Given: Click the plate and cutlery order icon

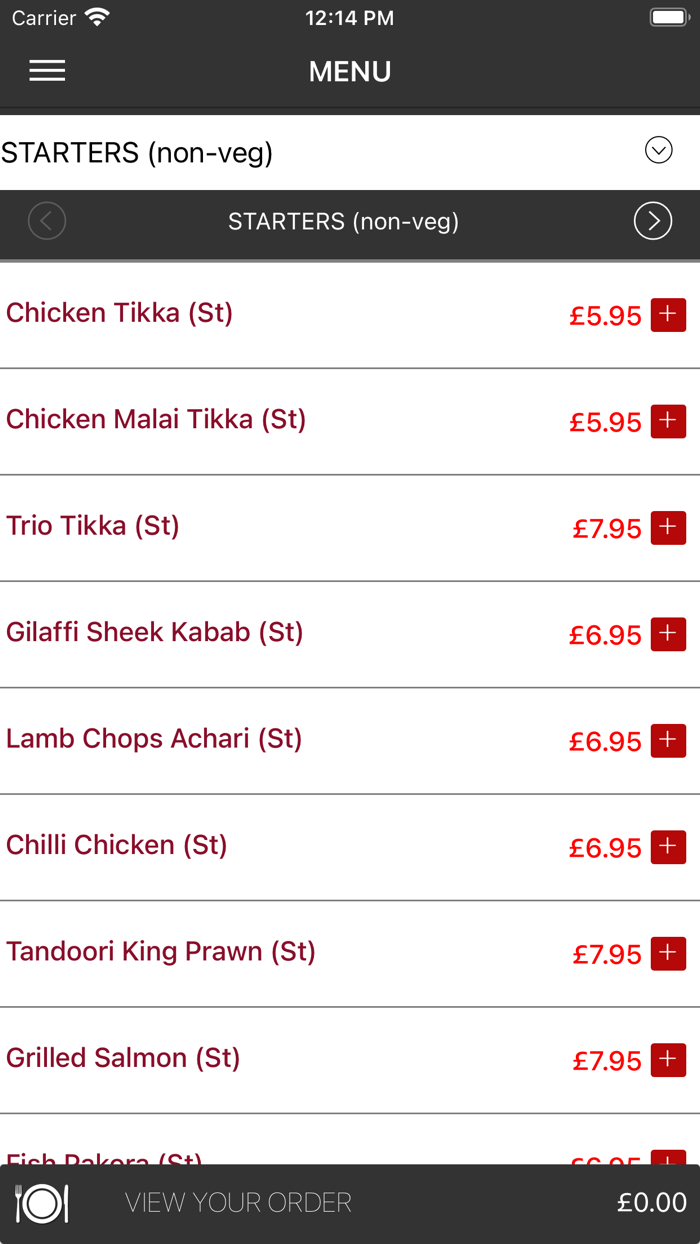Looking at the screenshot, I should coord(41,1203).
